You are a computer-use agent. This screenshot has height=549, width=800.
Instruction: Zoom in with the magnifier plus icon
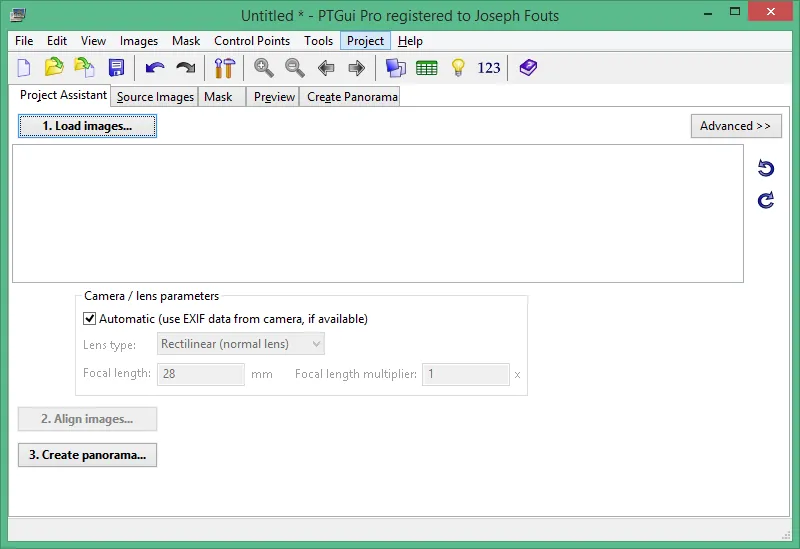pyautogui.click(x=264, y=68)
